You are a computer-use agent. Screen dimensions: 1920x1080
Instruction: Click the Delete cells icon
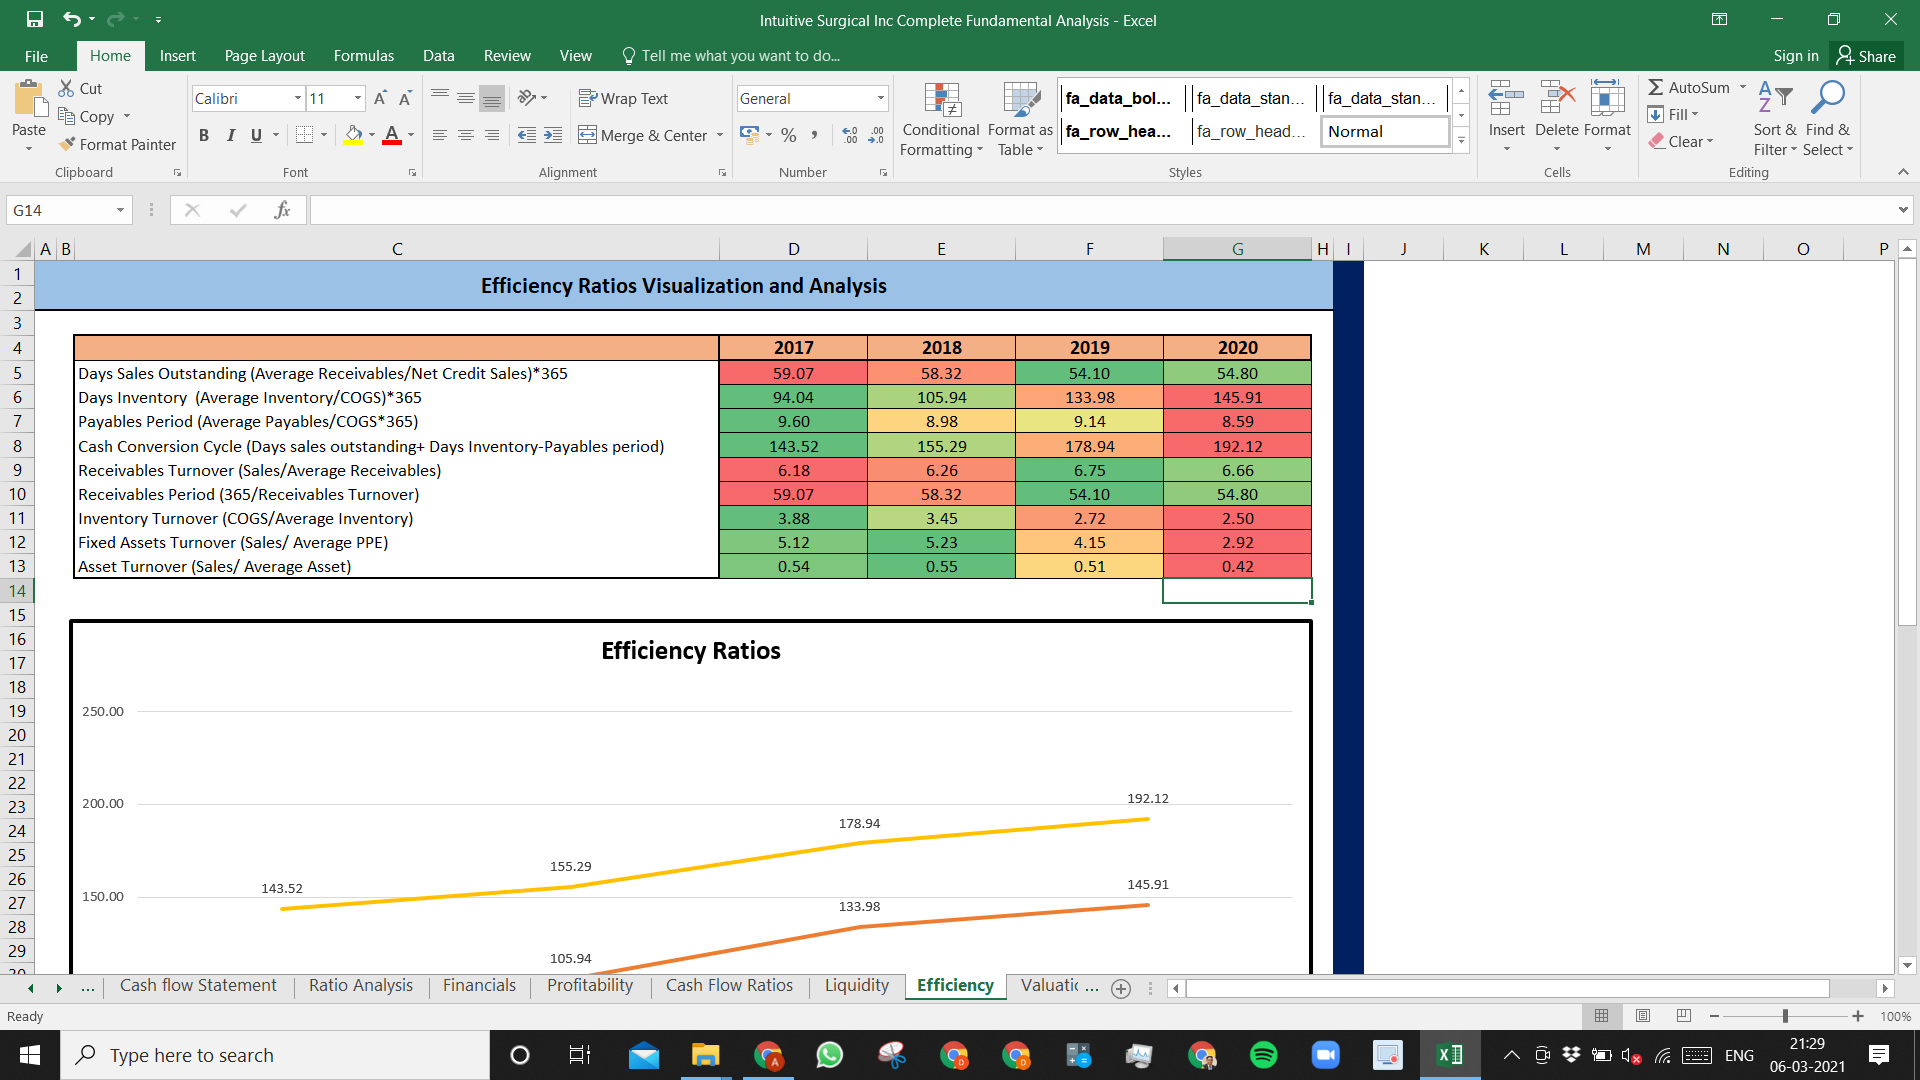coord(1557,100)
